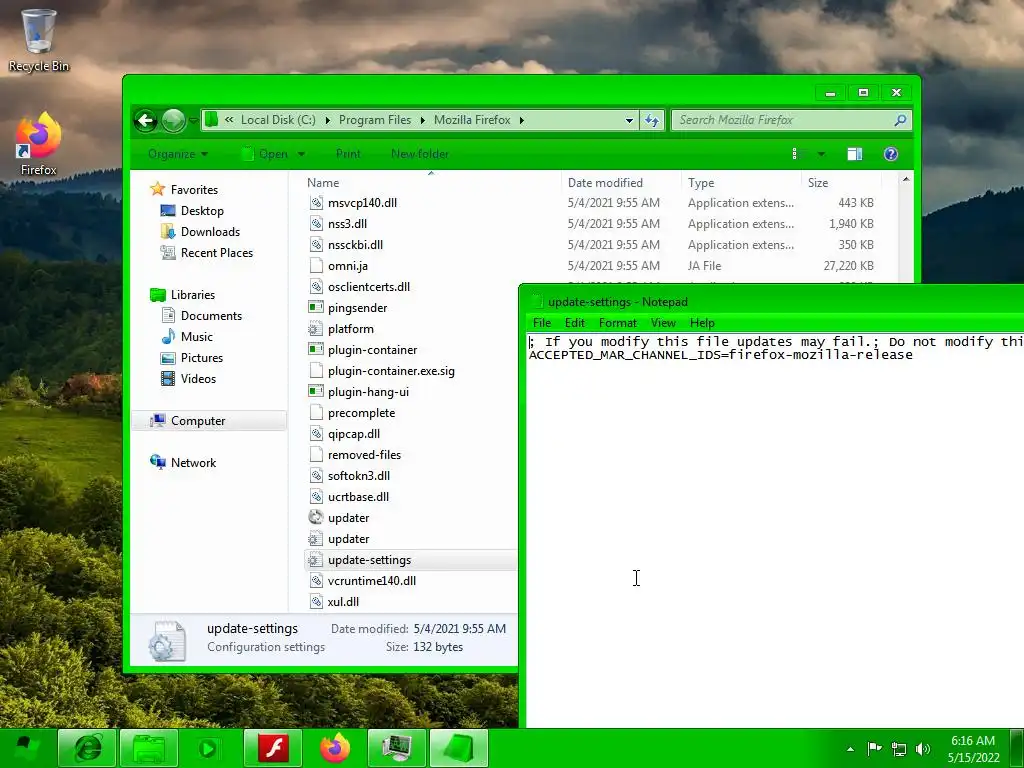The image size is (1024, 768).
Task: Select Computer in the navigation pane
Action: click(197, 421)
